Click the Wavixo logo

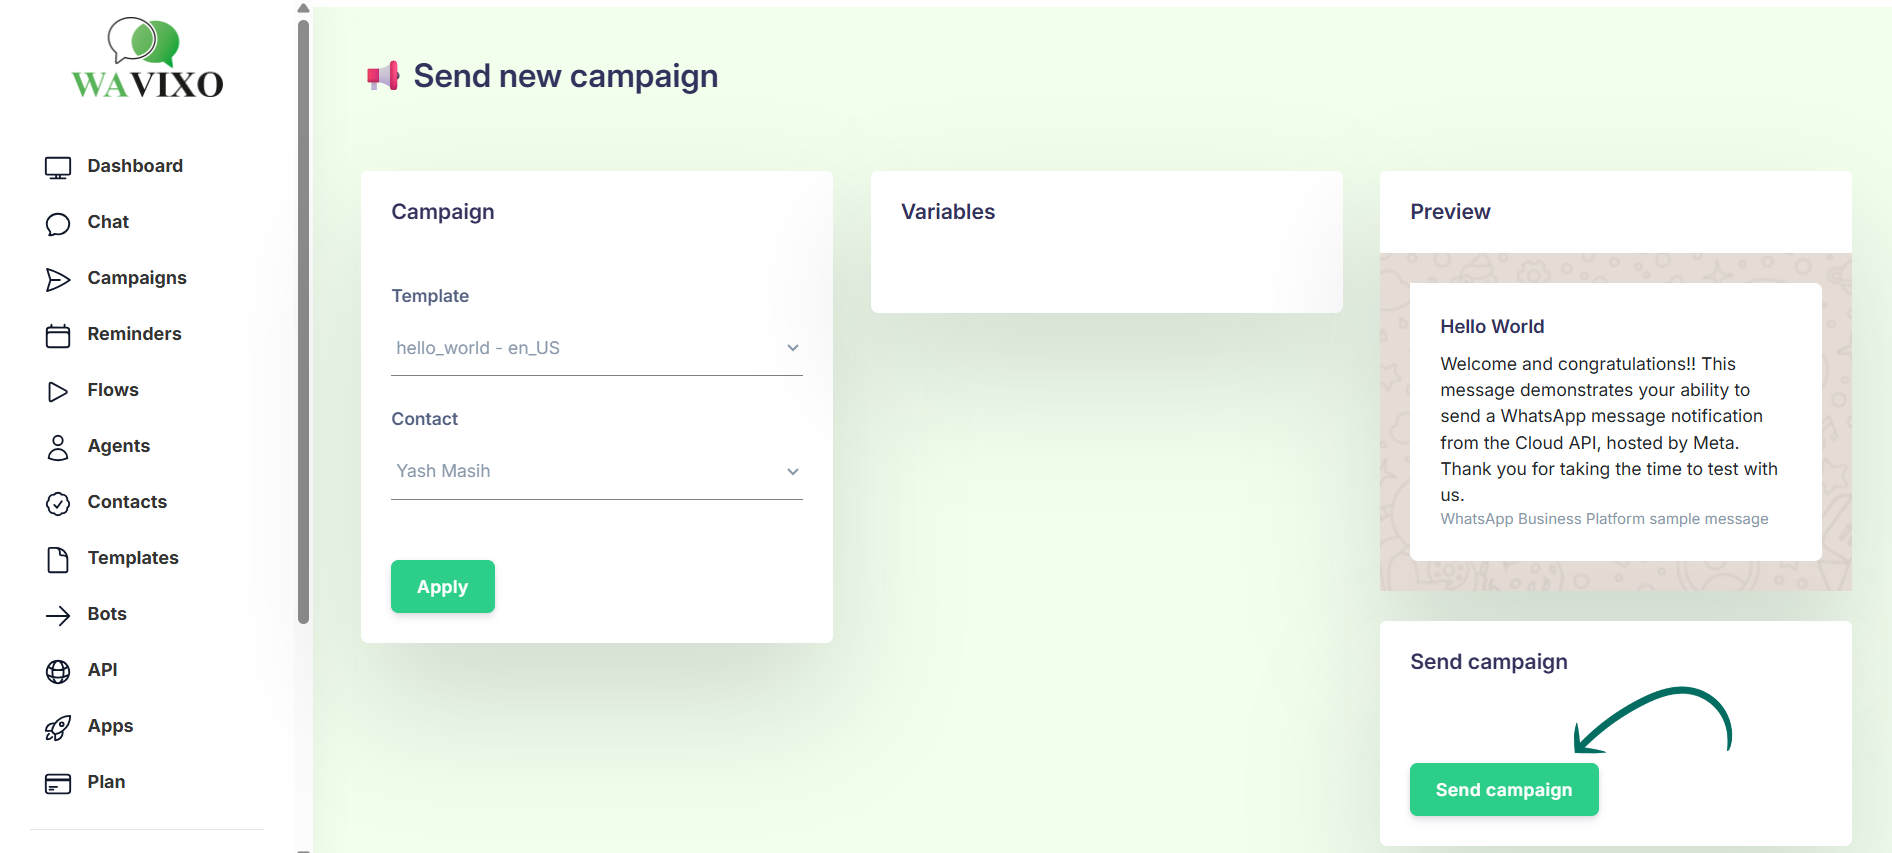[148, 60]
